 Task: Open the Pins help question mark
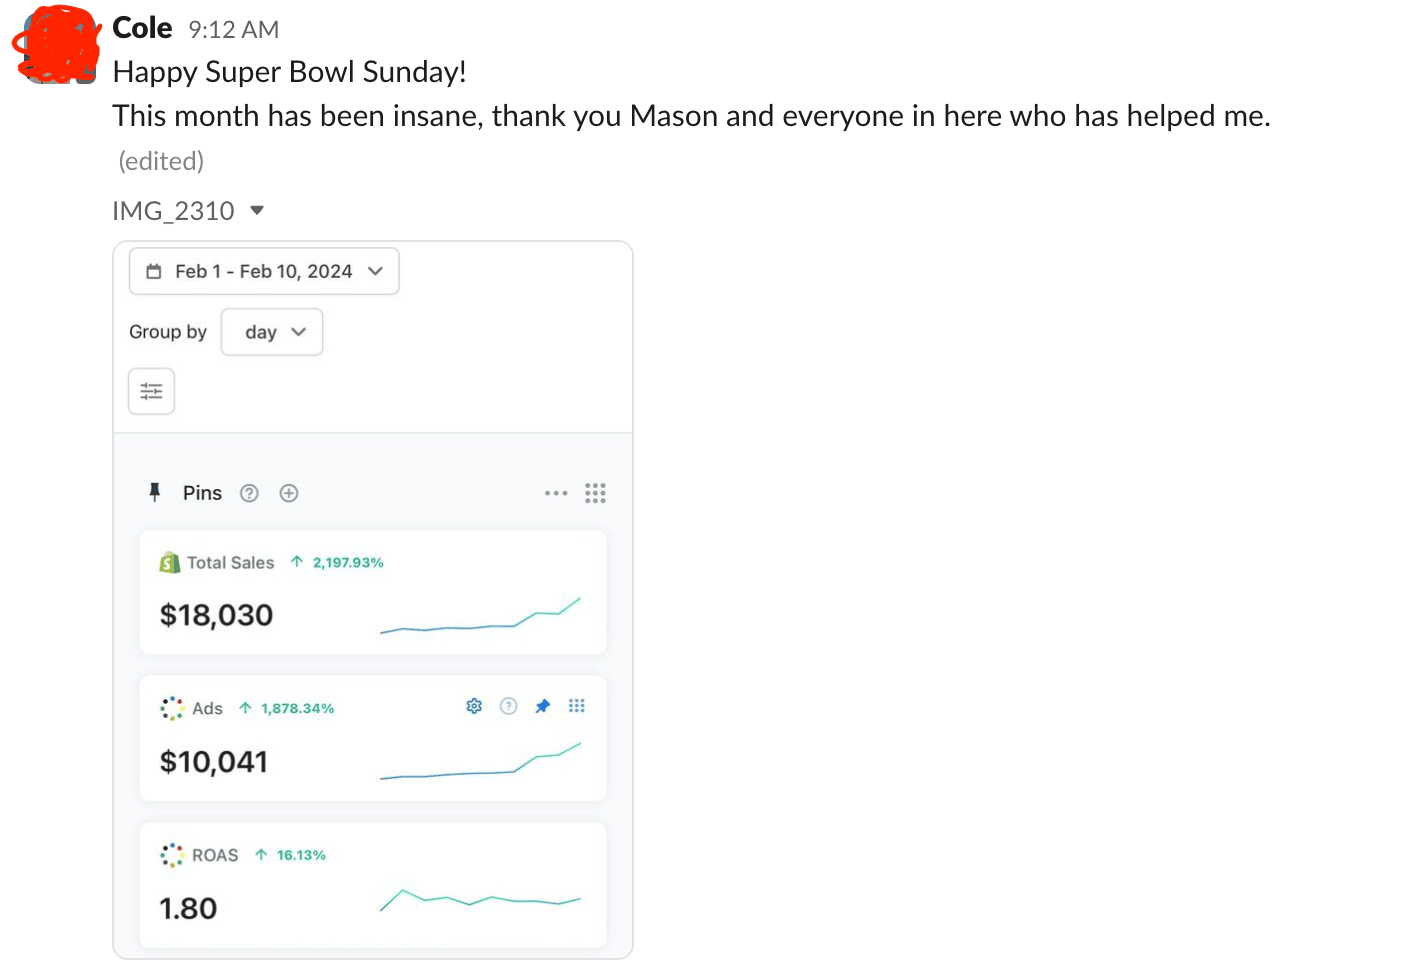point(250,493)
